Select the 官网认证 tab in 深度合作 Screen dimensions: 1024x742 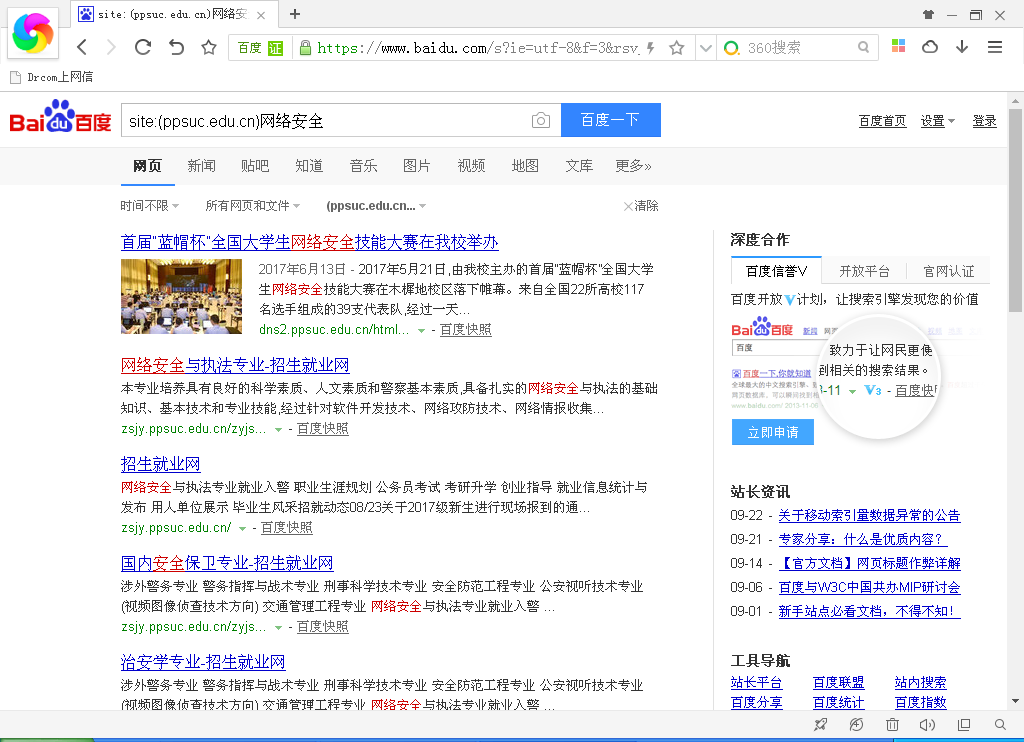948,271
